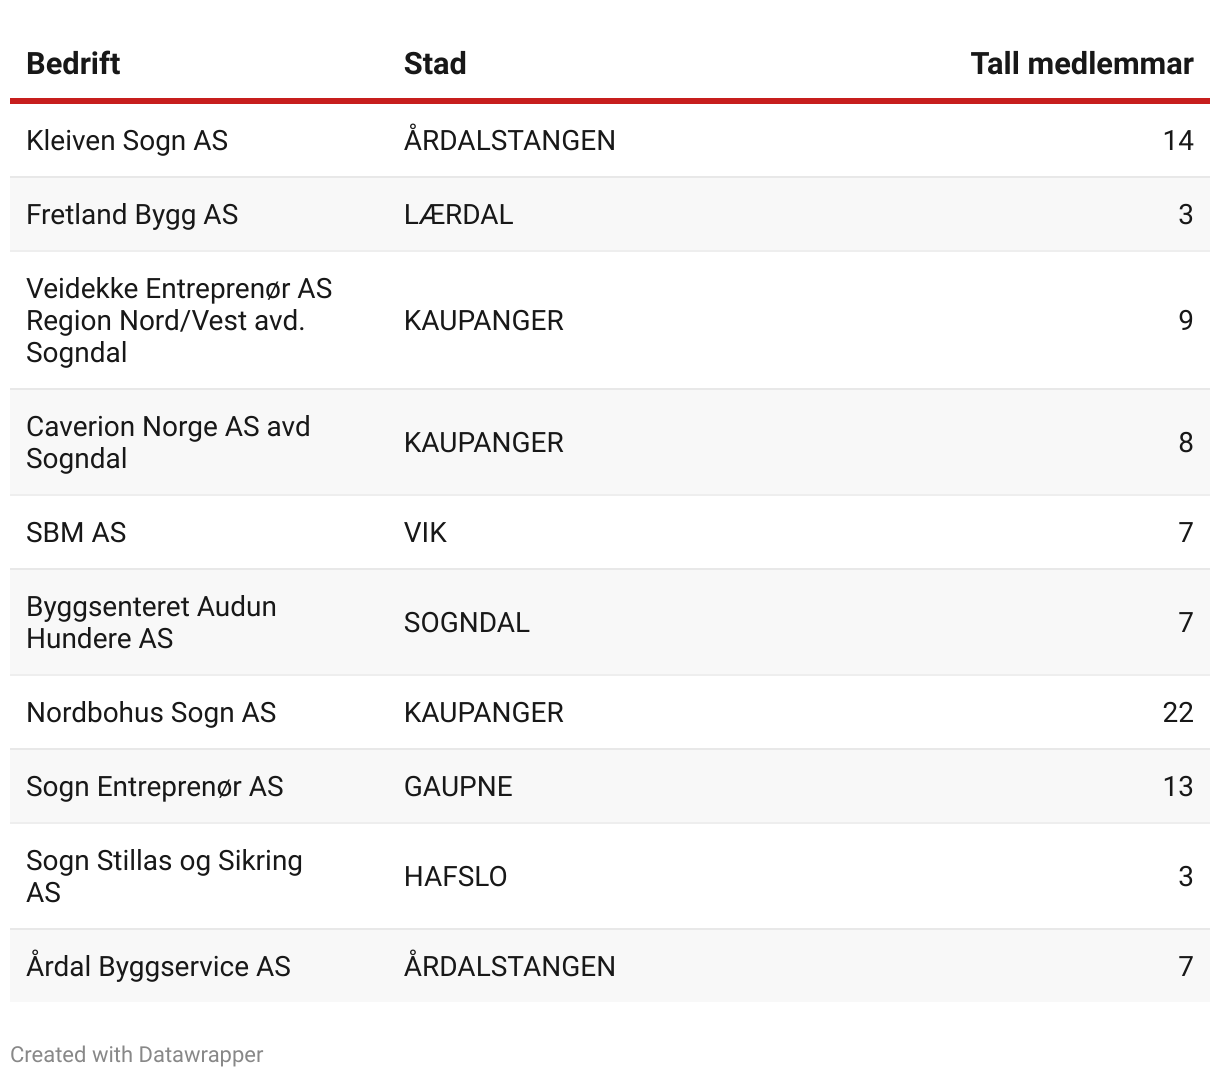Click the Tall medlemmar column header

tap(1081, 64)
